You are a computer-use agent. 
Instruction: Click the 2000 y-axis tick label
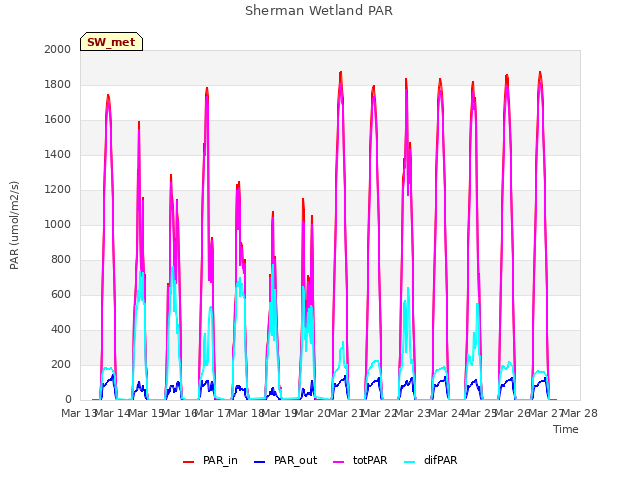[x=58, y=49]
